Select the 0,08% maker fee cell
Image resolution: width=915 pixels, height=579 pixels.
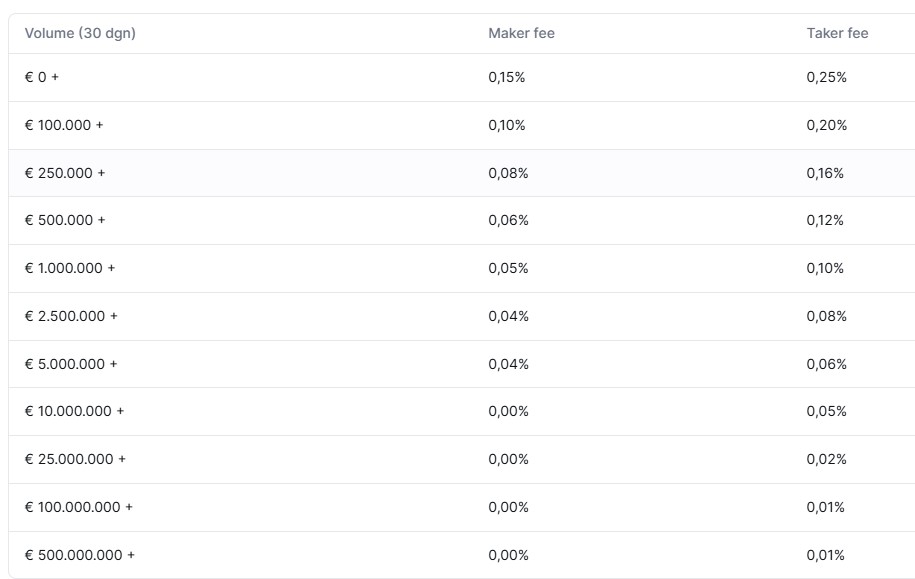[508, 173]
